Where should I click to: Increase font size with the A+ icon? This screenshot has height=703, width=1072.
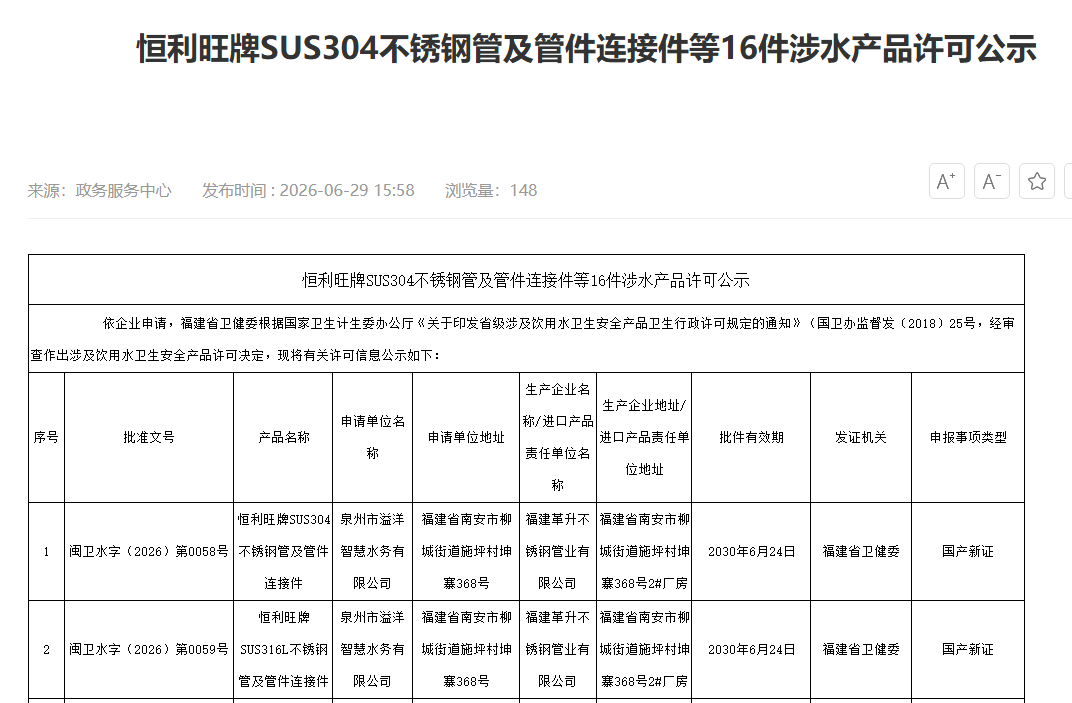point(946,181)
